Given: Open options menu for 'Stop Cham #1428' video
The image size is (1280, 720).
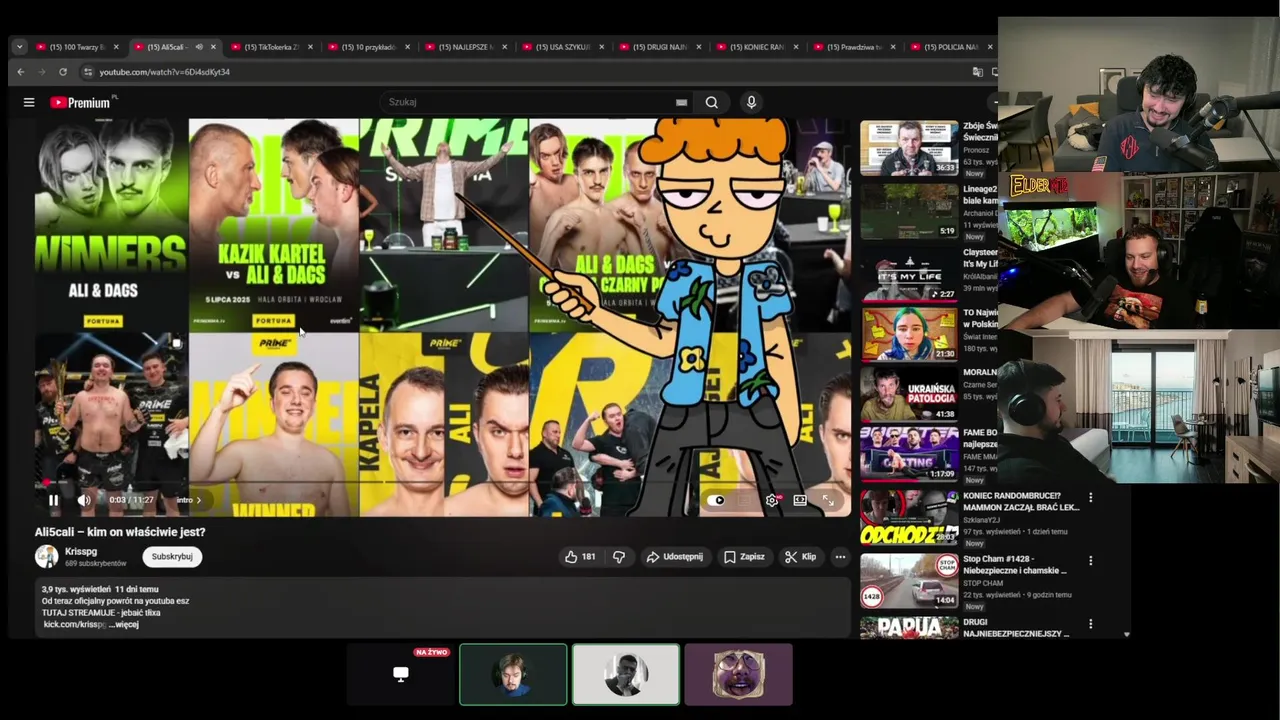Looking at the screenshot, I should 1090,560.
